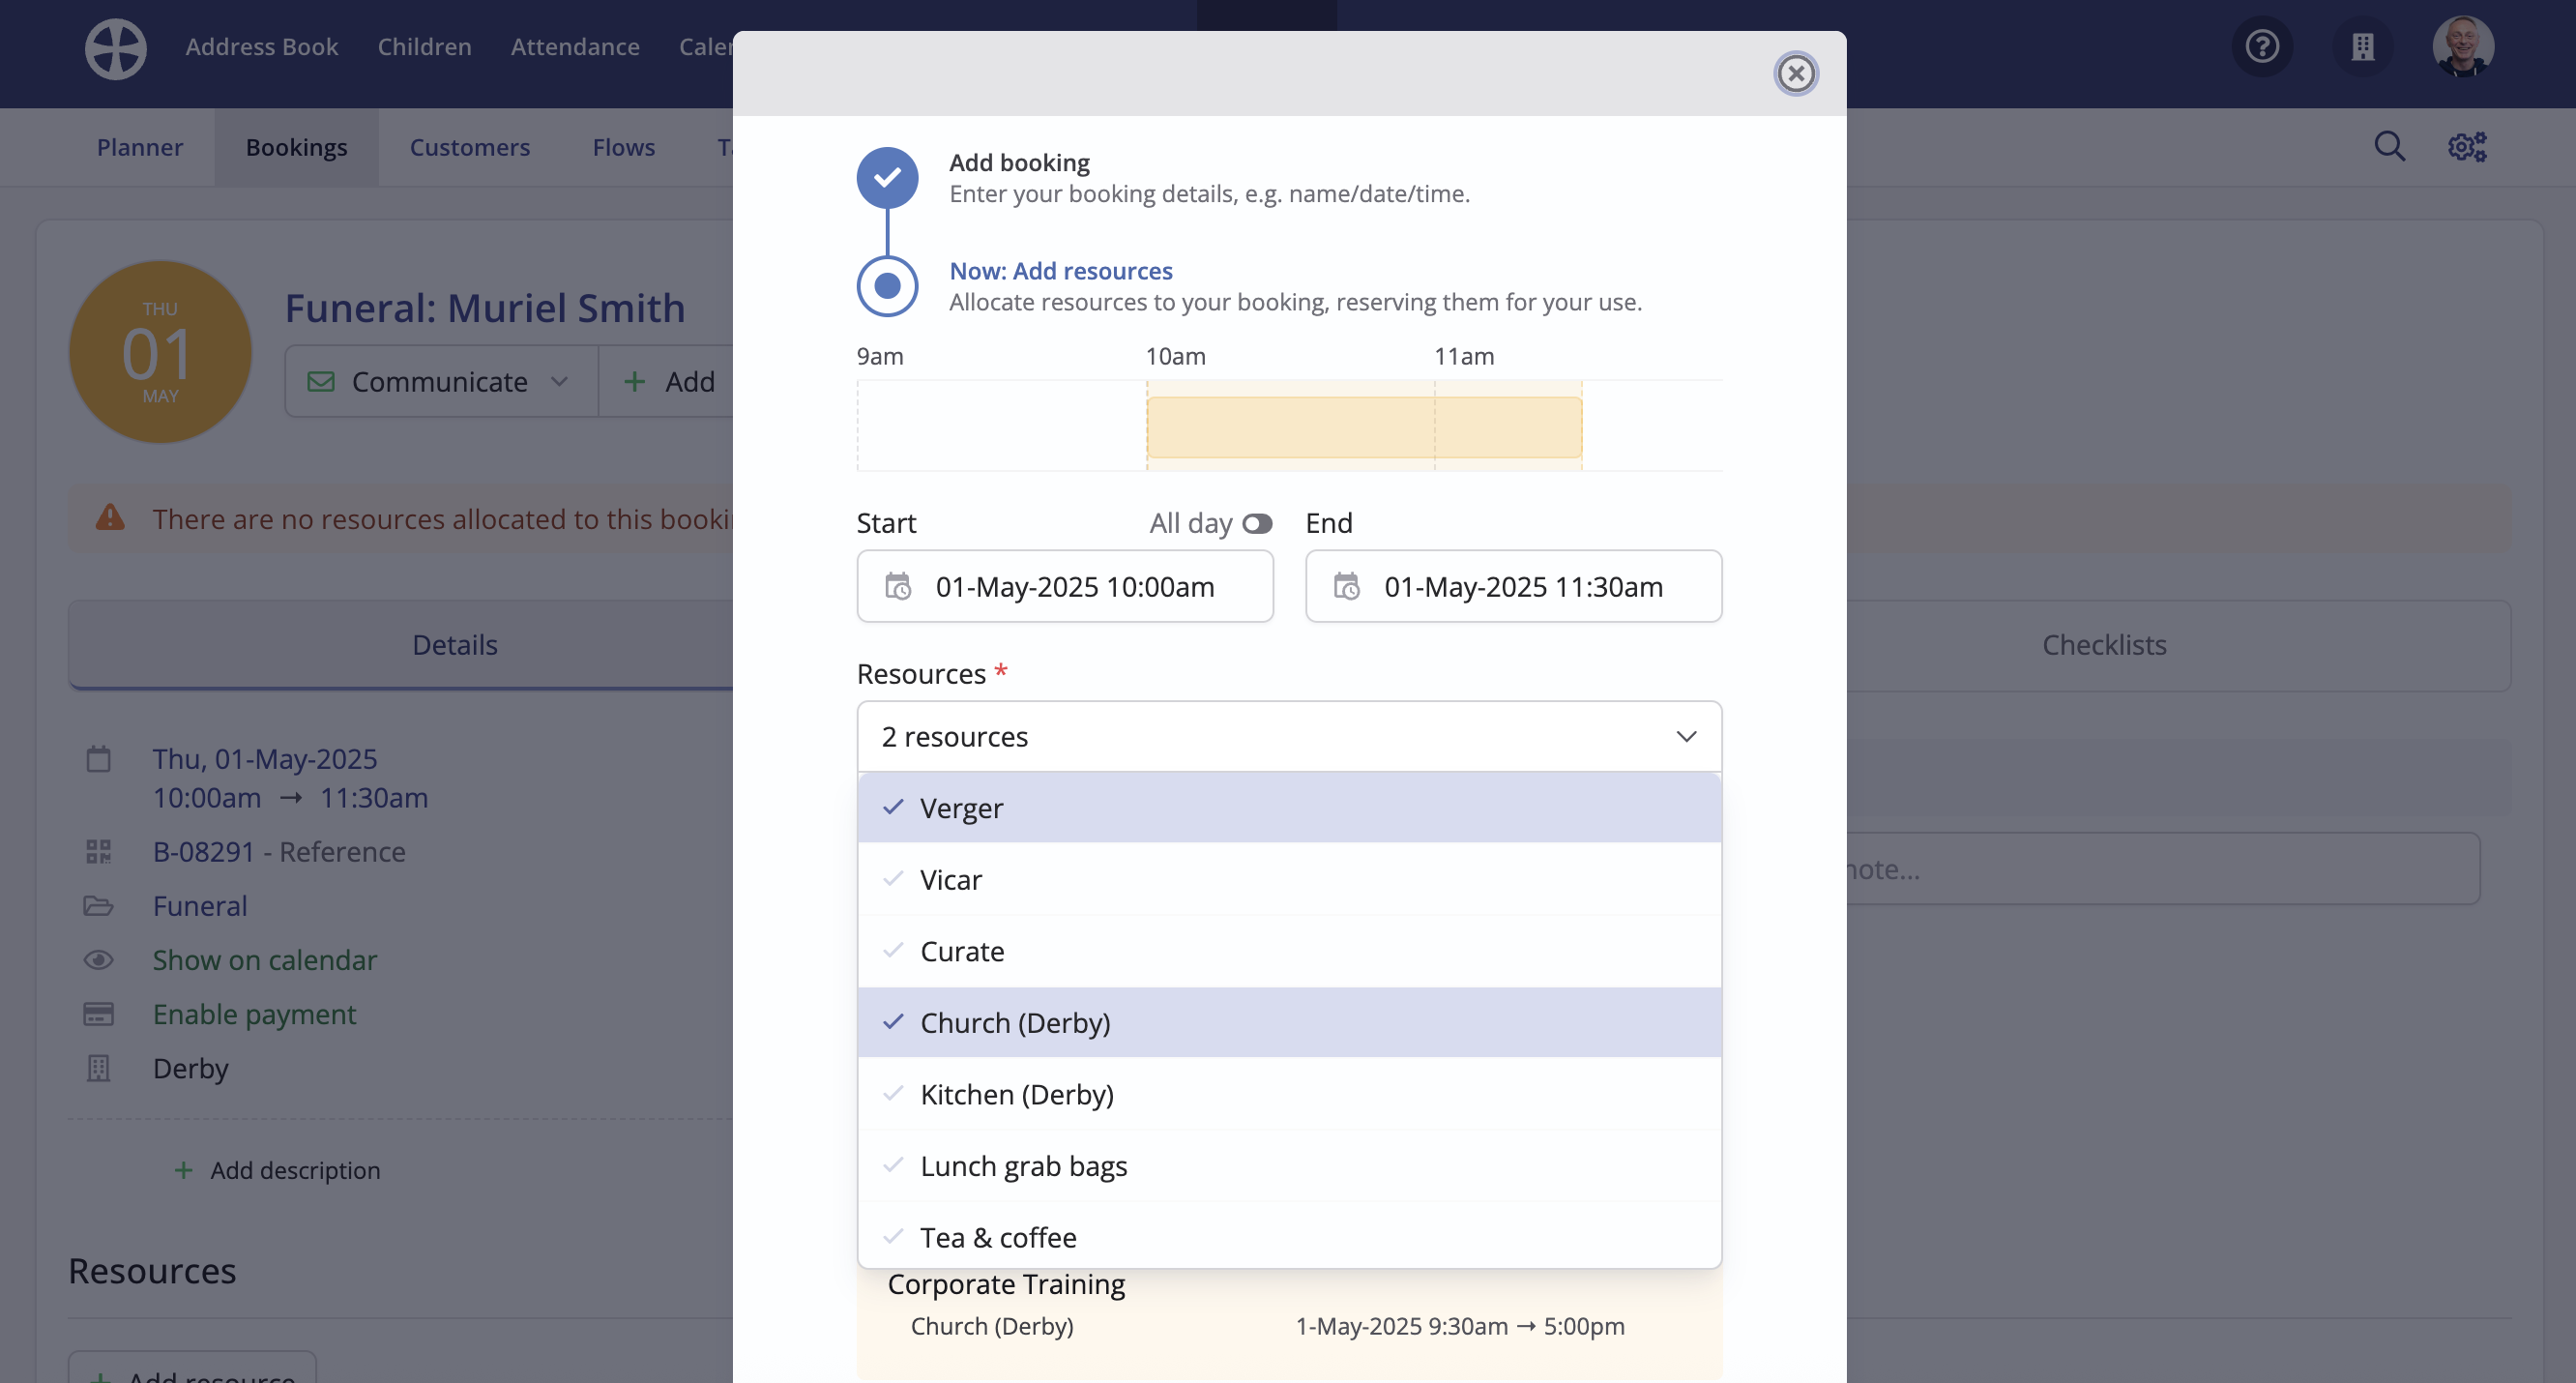This screenshot has height=1383, width=2576.
Task: Open the sites building icon in header
Action: (x=2362, y=47)
